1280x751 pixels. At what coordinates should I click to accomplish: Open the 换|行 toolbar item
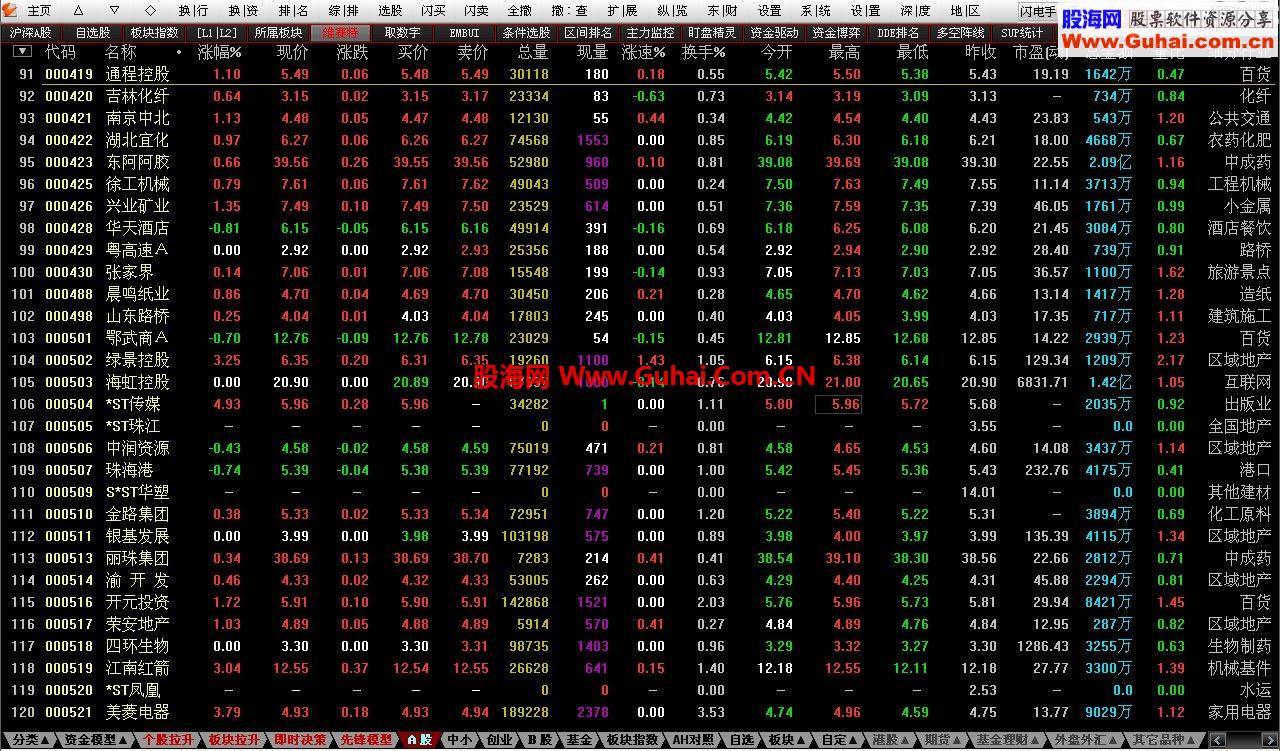click(x=194, y=10)
